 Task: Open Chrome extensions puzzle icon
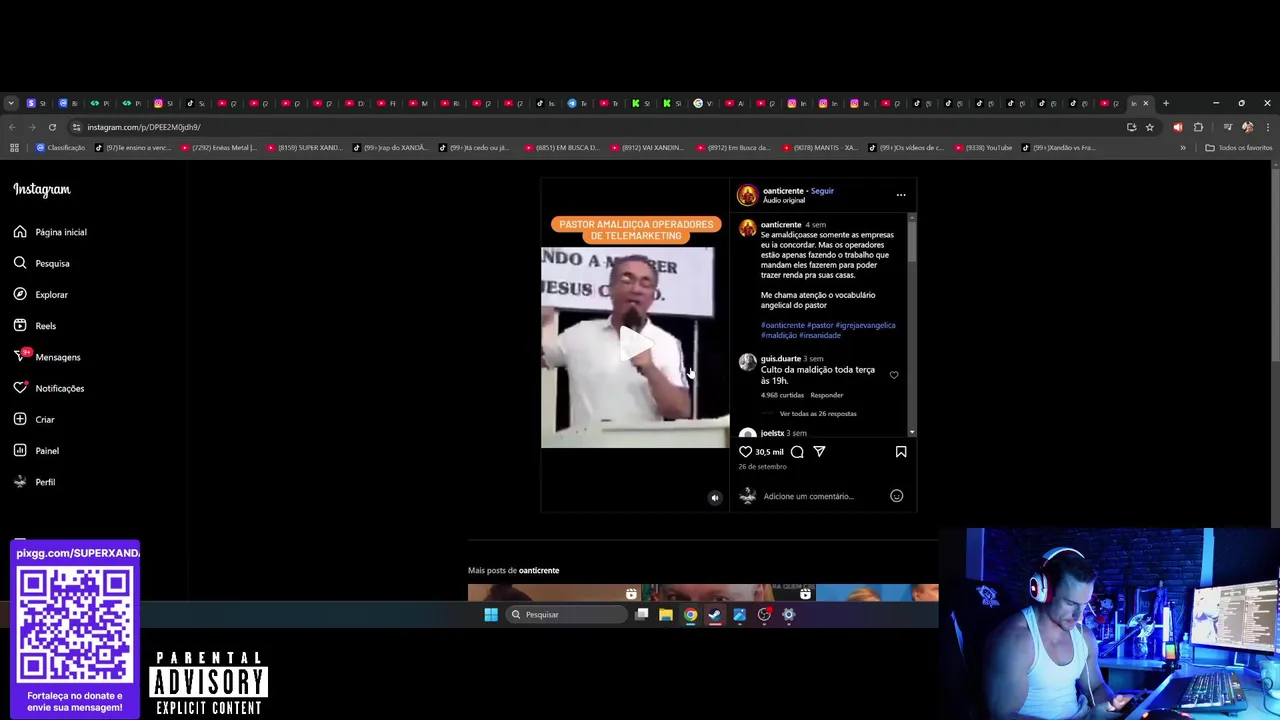1198,127
